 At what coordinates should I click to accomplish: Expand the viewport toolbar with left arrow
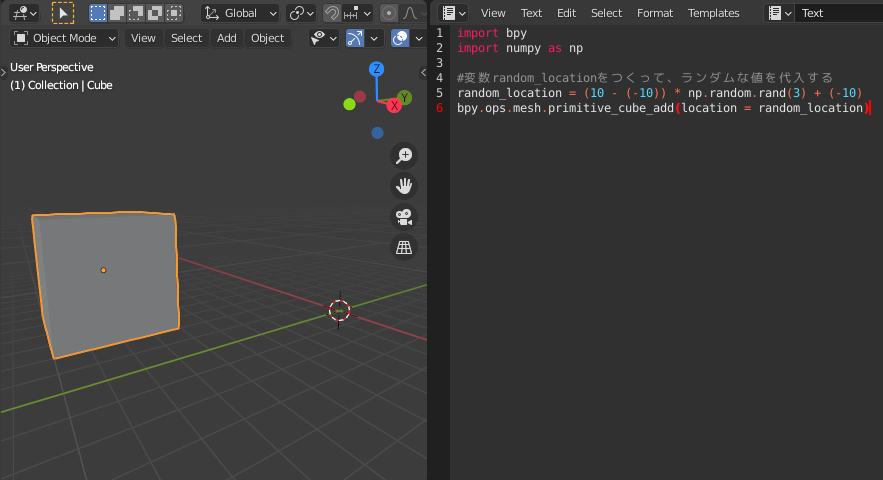click(3, 72)
